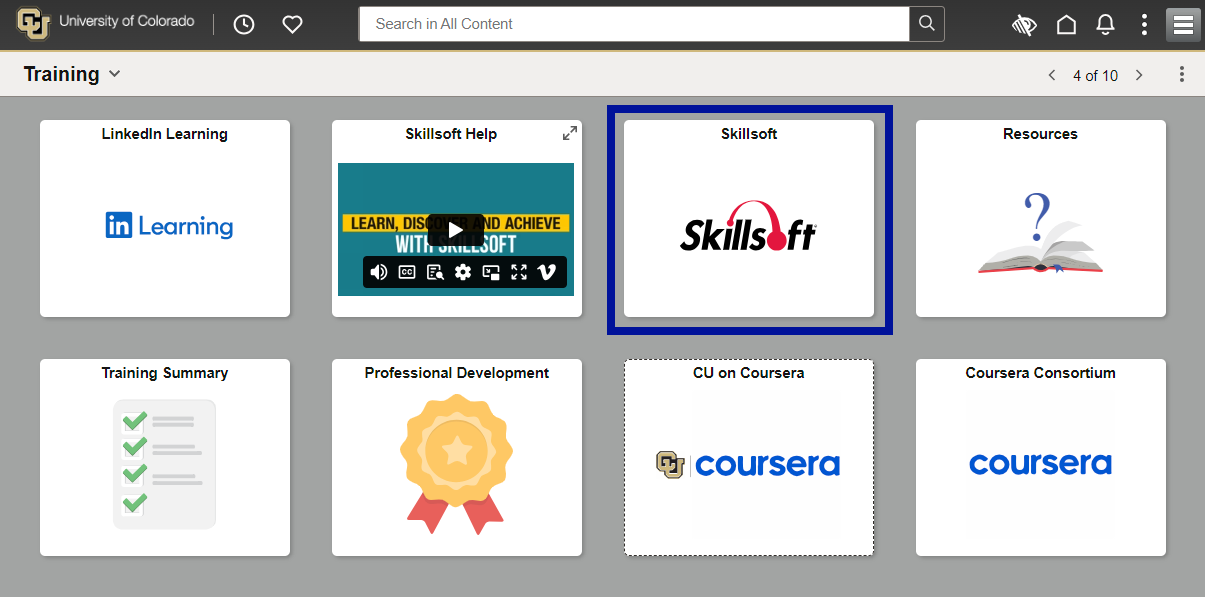This screenshot has width=1205, height=597.
Task: Open notifications bell
Action: click(x=1105, y=25)
